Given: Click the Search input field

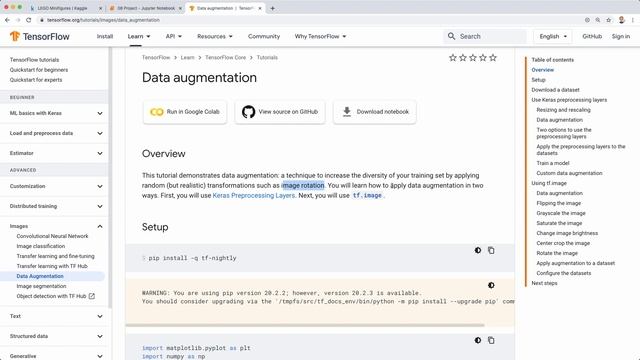Looking at the screenshot, I should (x=485, y=36).
